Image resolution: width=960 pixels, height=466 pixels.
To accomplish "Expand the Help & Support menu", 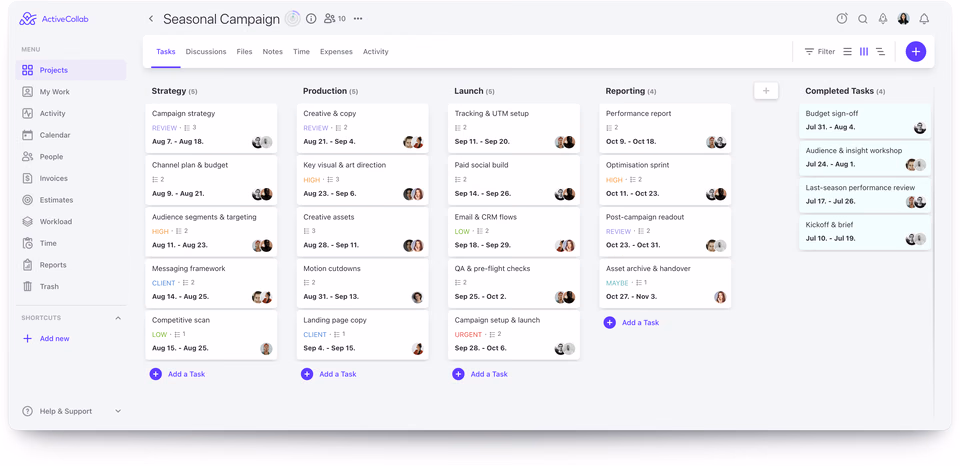I will point(71,412).
